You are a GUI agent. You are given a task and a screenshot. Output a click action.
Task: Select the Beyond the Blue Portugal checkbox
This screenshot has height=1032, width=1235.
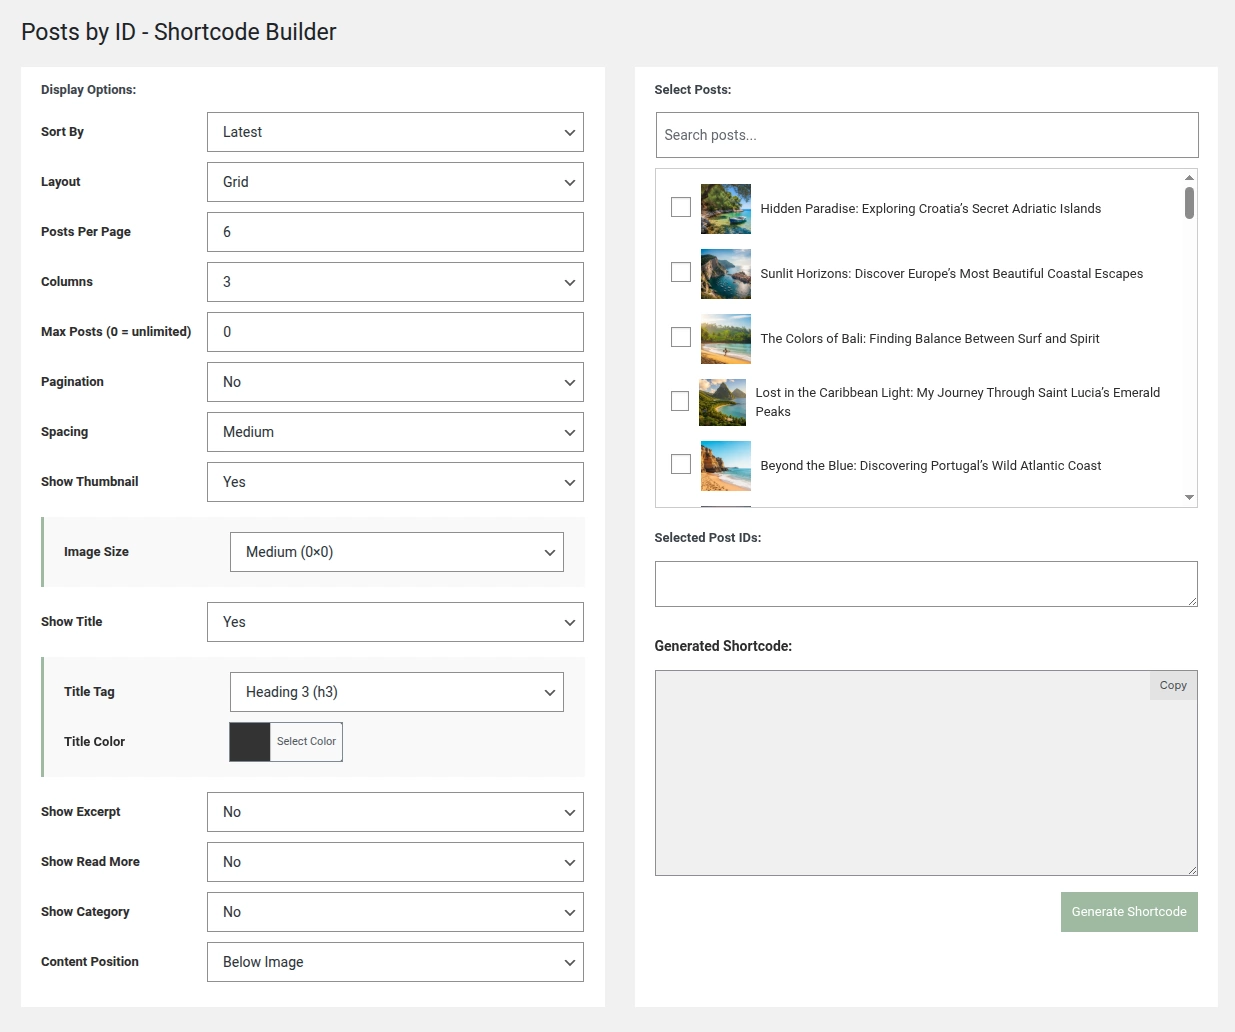point(681,464)
